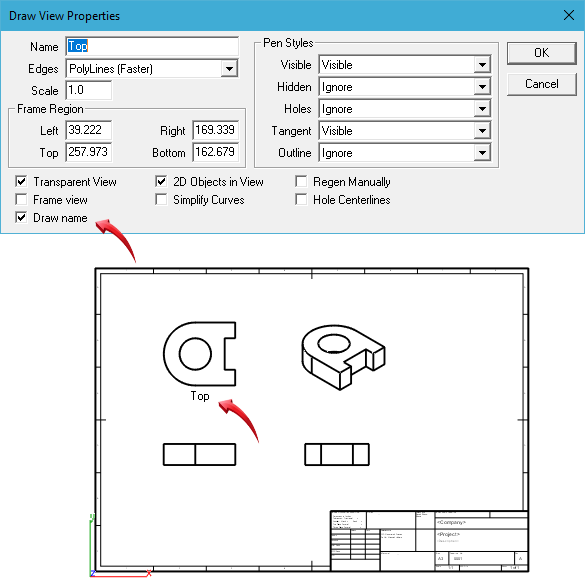Screen dimensions: 585x584
Task: Open the Edges dropdown arrow
Action: pyautogui.click(x=229, y=69)
